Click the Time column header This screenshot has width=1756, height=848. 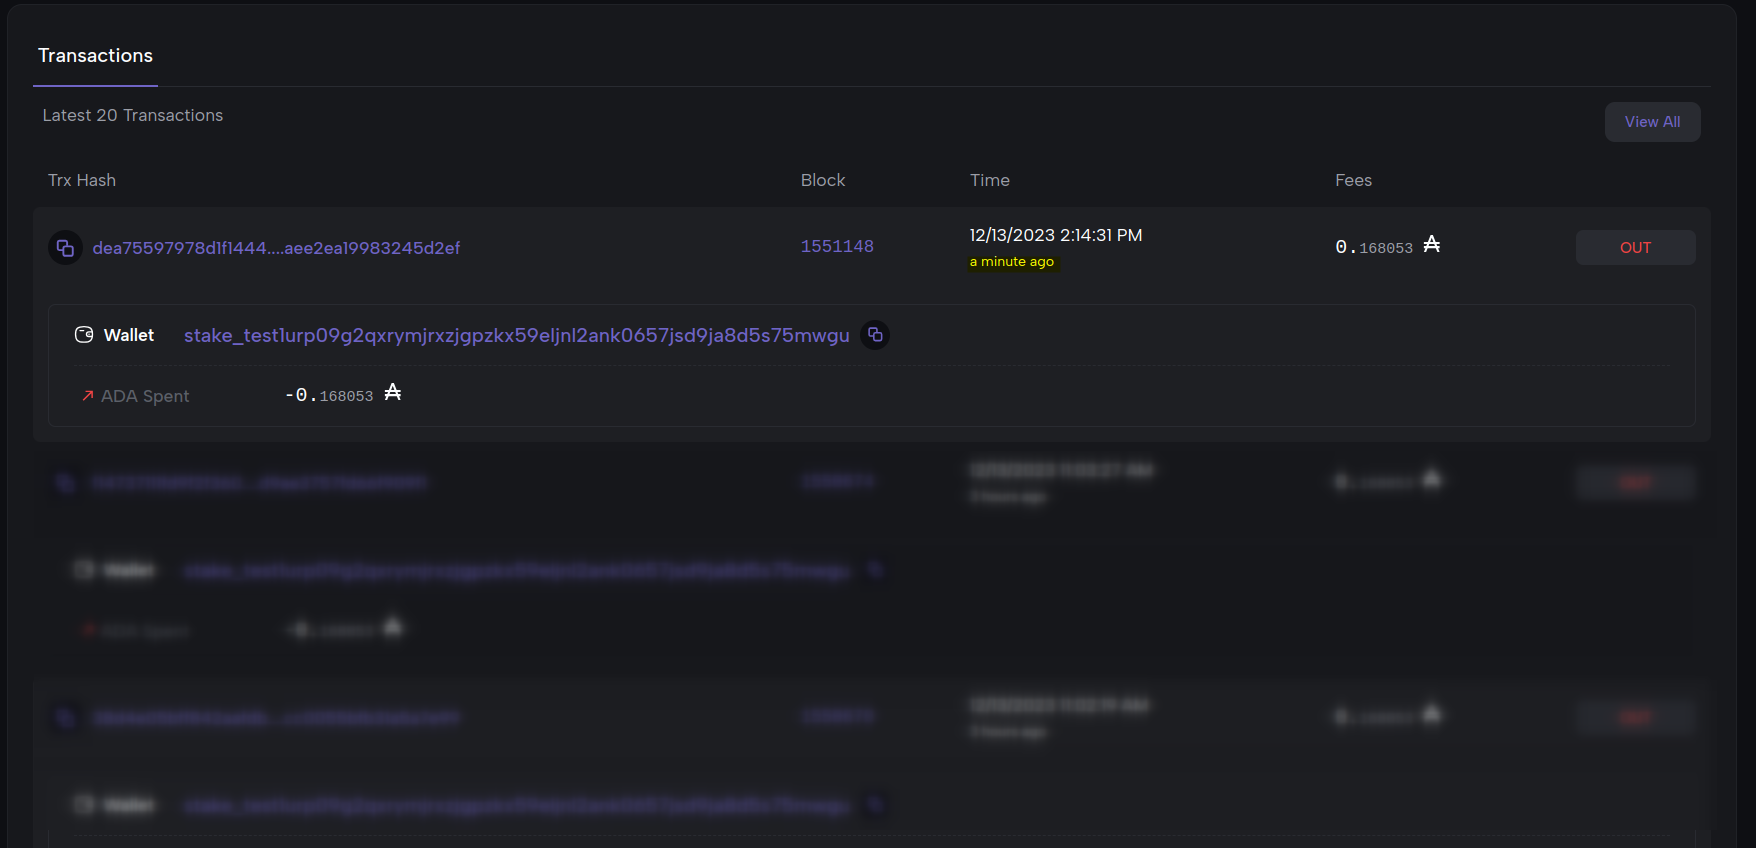point(990,180)
